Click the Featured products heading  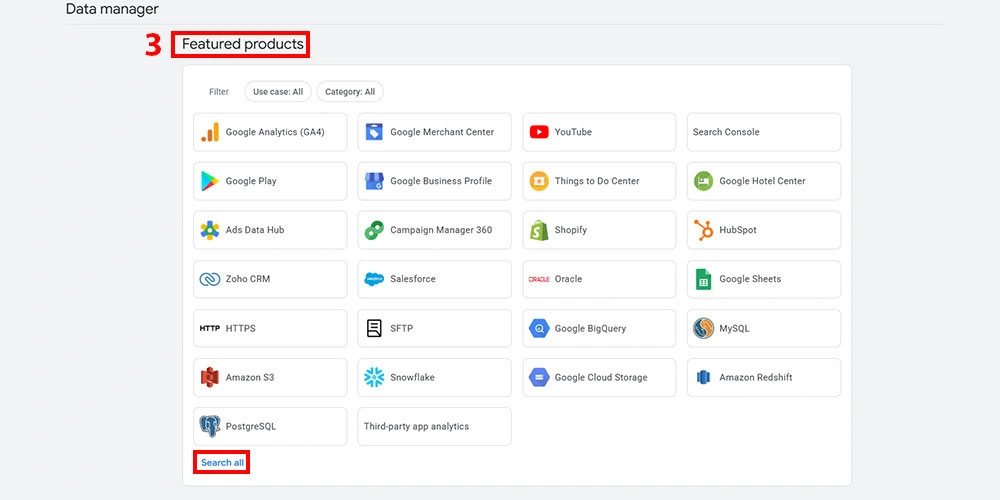pyautogui.click(x=242, y=44)
